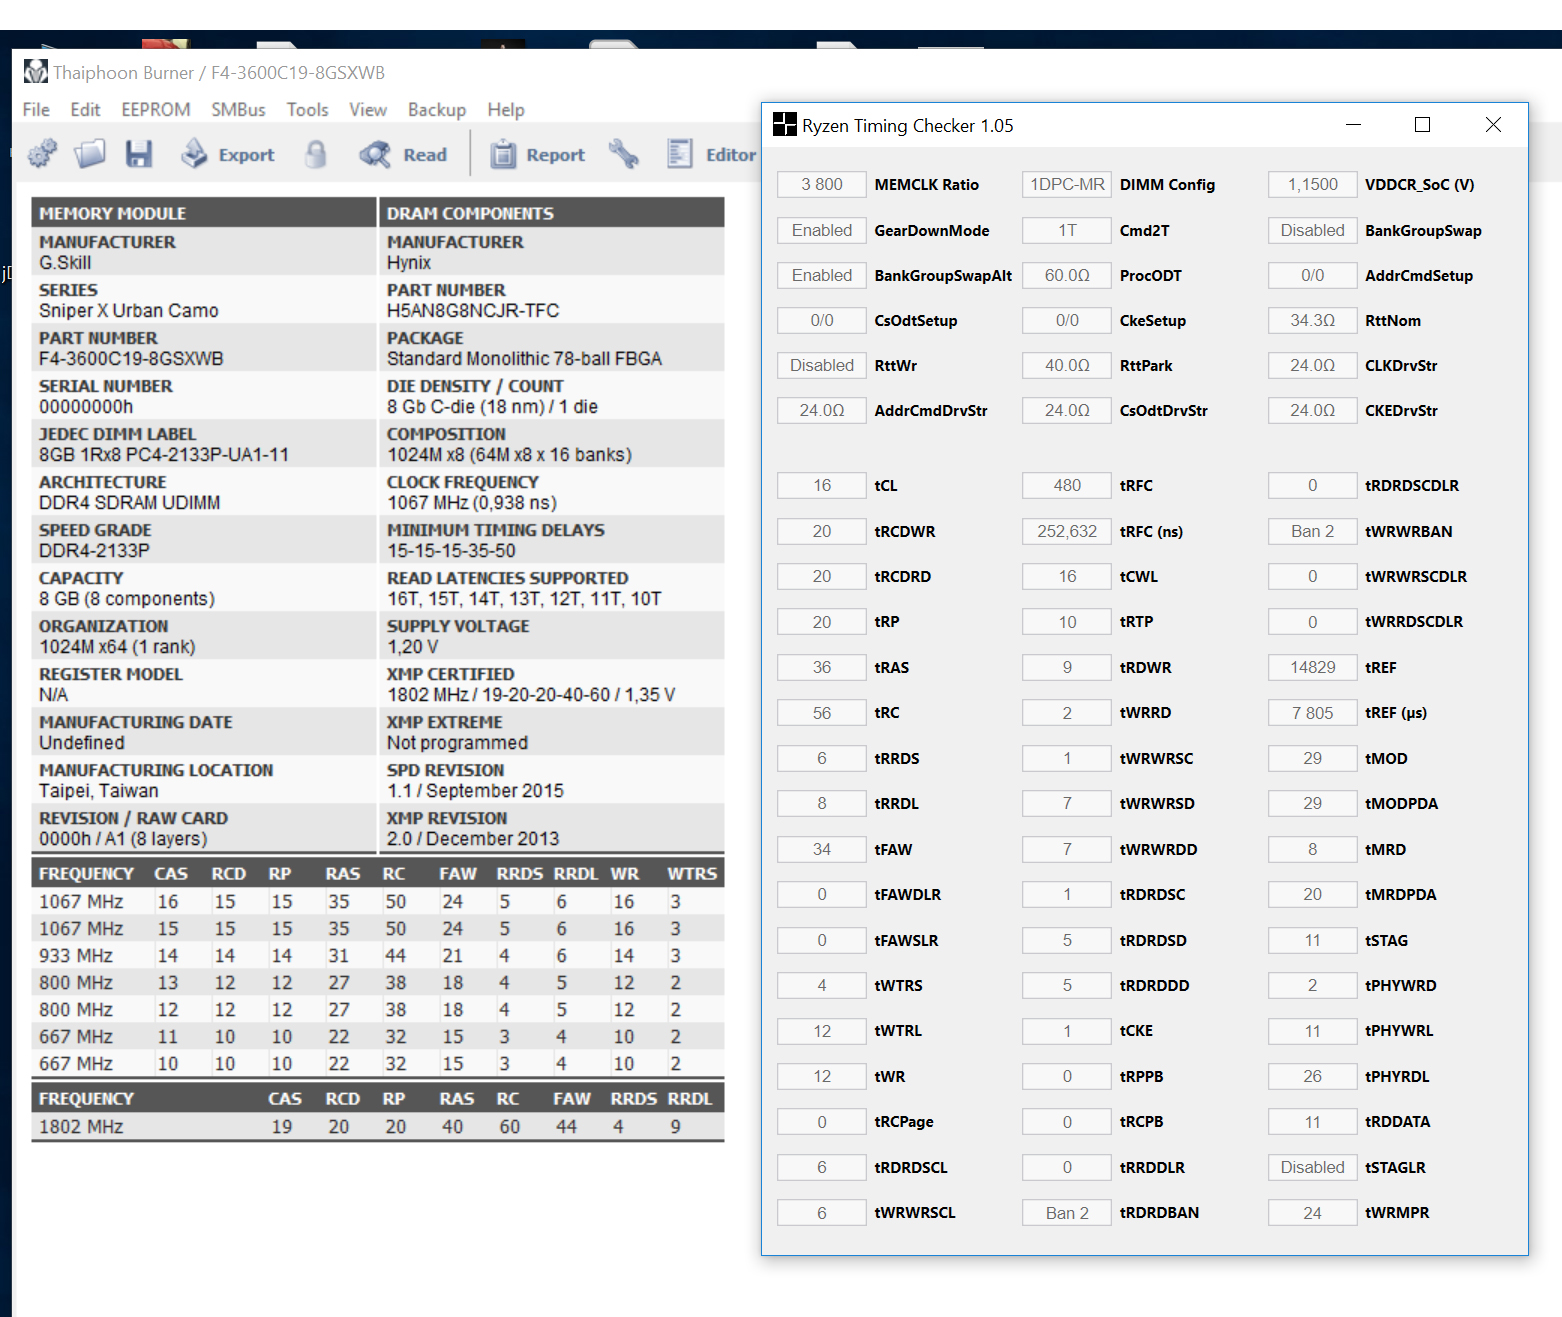
Task: Select the JEDEC label '8GB 1Rx8 PC4-2133P-UA1-11'
Action: [x=164, y=454]
